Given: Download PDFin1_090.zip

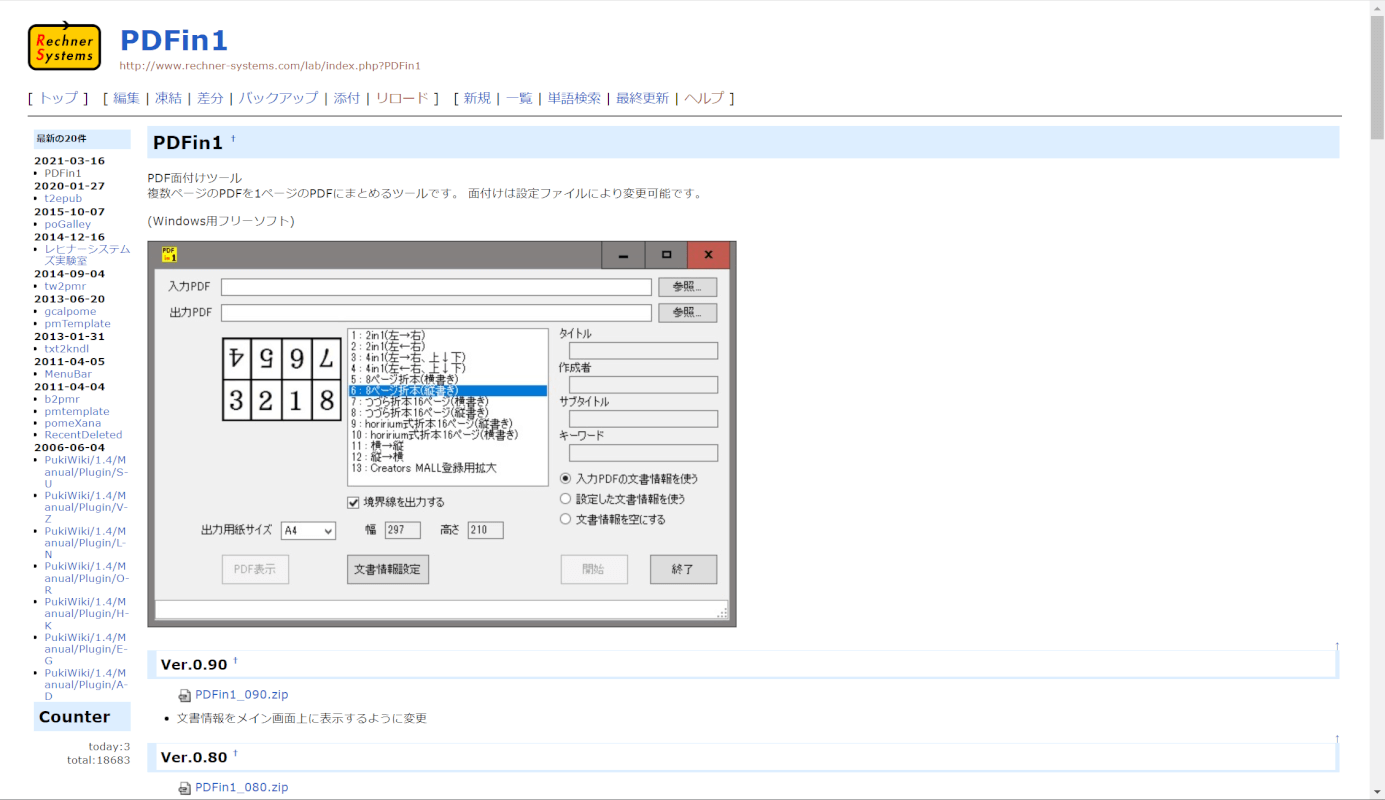Looking at the screenshot, I should click(x=241, y=695).
